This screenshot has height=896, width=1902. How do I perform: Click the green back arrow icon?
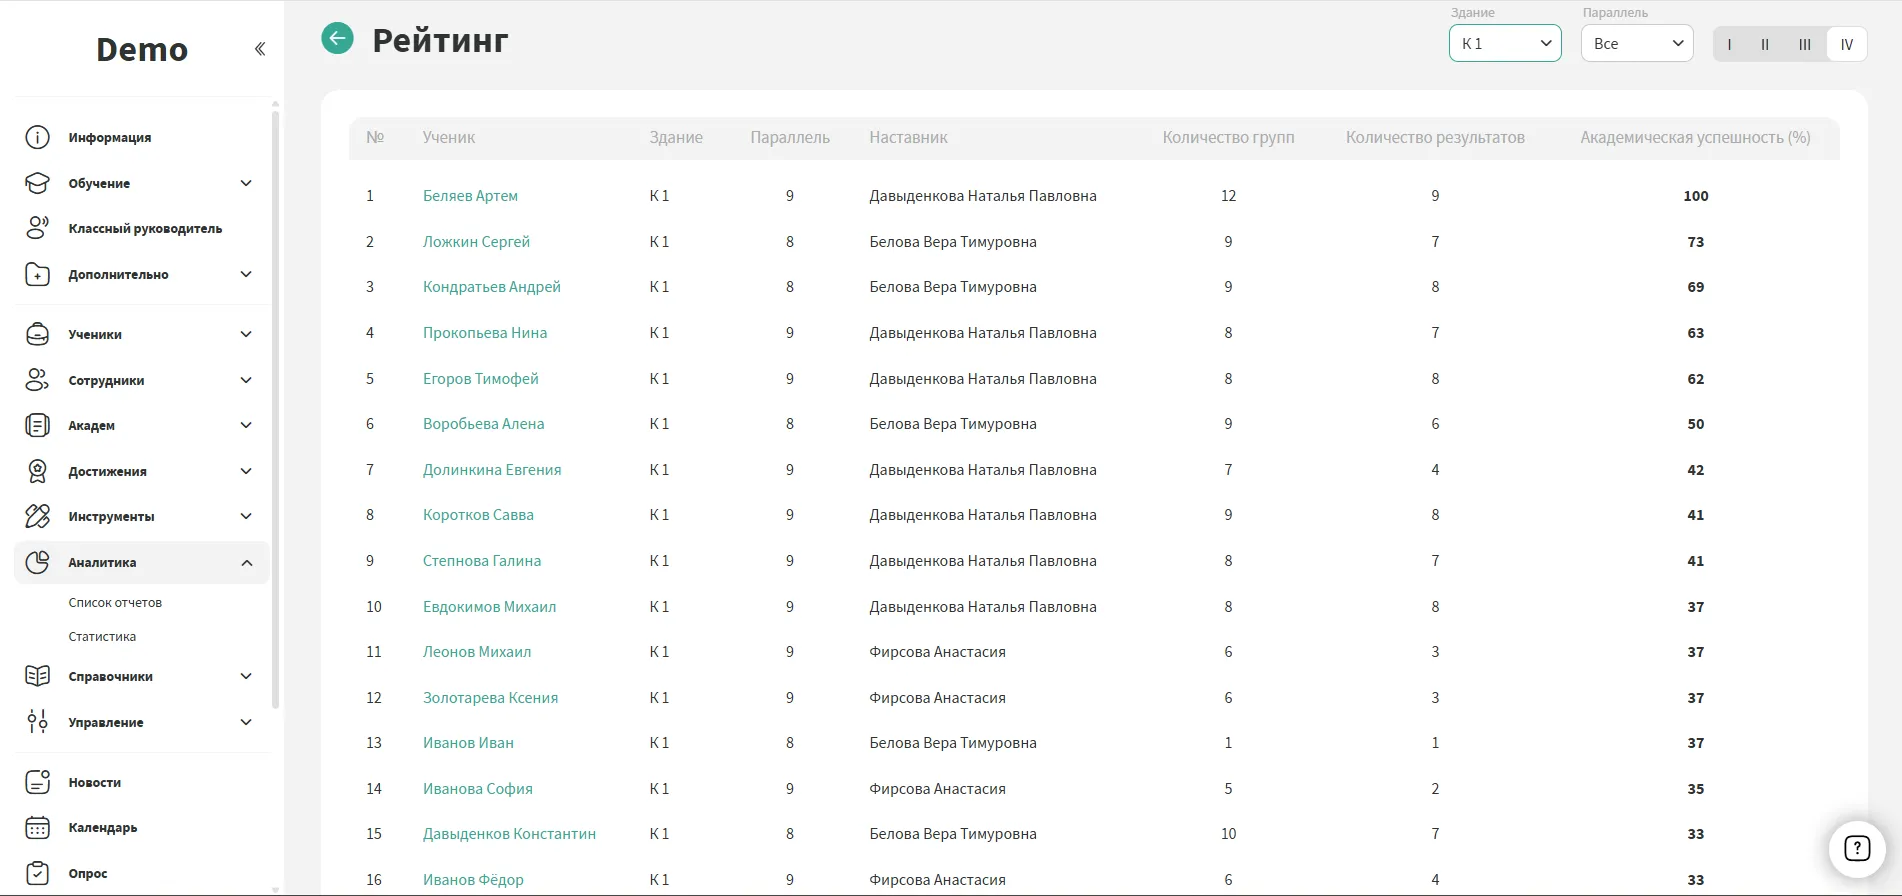tap(337, 39)
